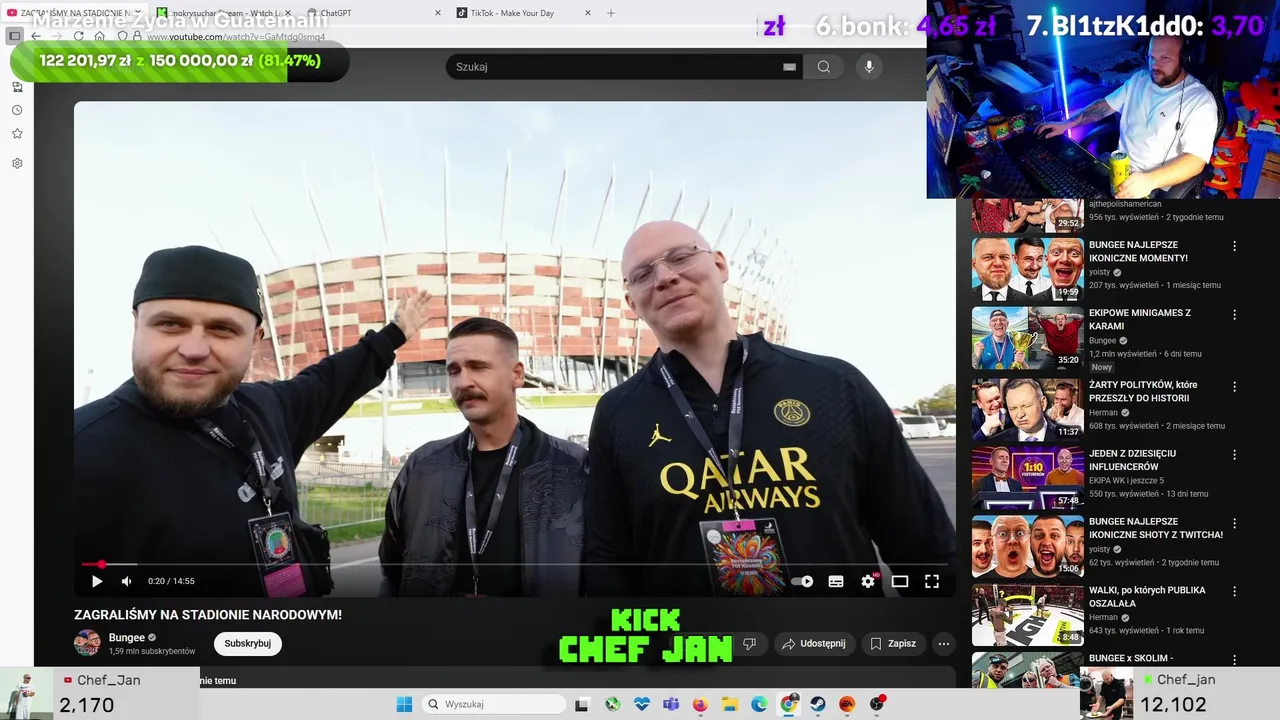Enter fullscreen video mode
This screenshot has height=720, width=1280.
932,581
